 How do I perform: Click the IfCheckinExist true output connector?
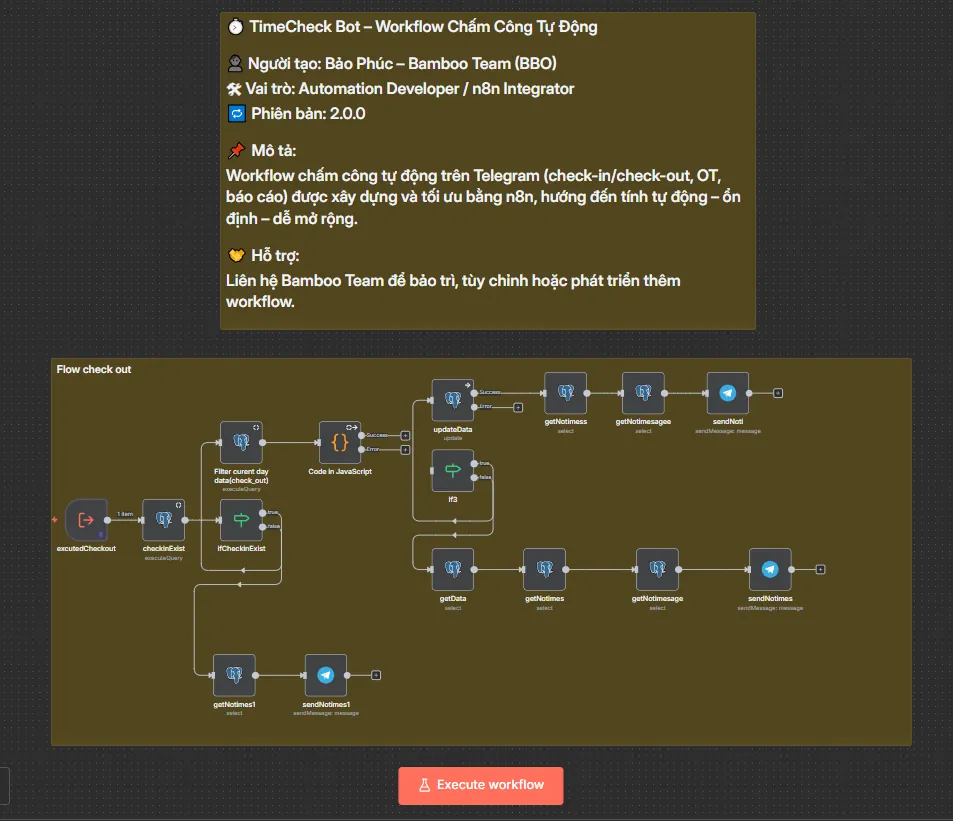coord(263,513)
